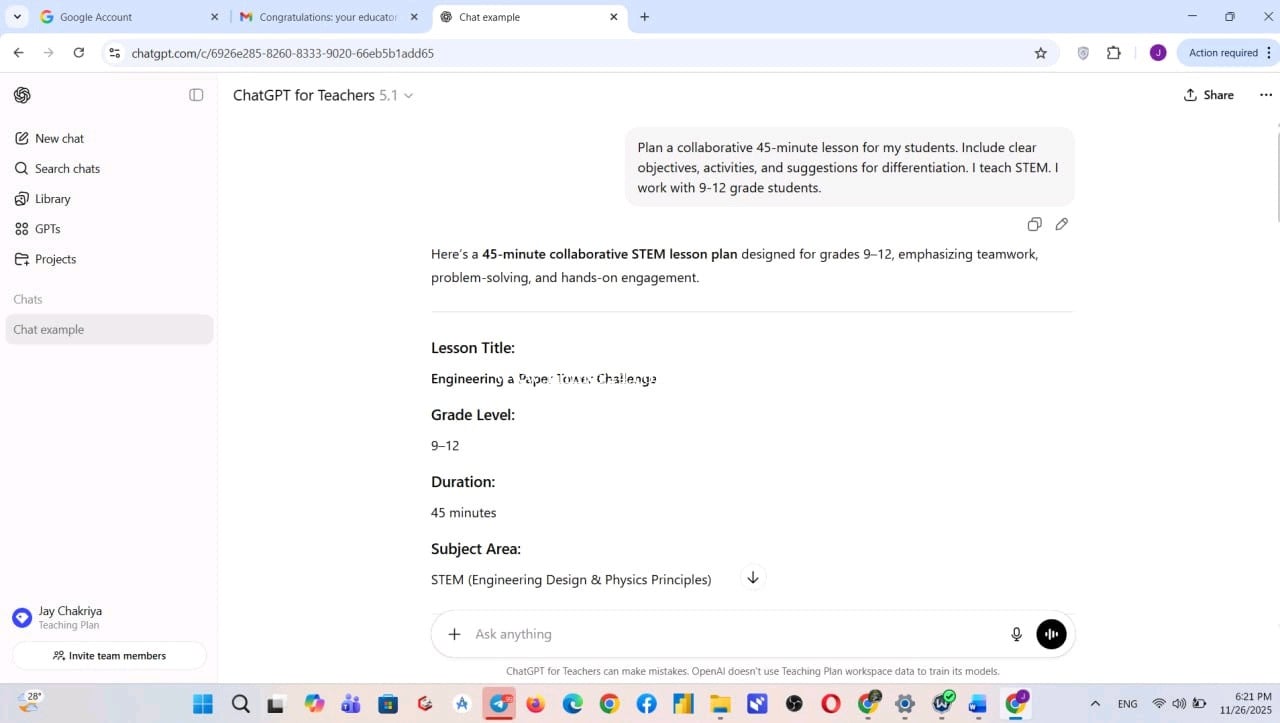Open Library in the sidebar
This screenshot has height=723, width=1280.
point(52,199)
